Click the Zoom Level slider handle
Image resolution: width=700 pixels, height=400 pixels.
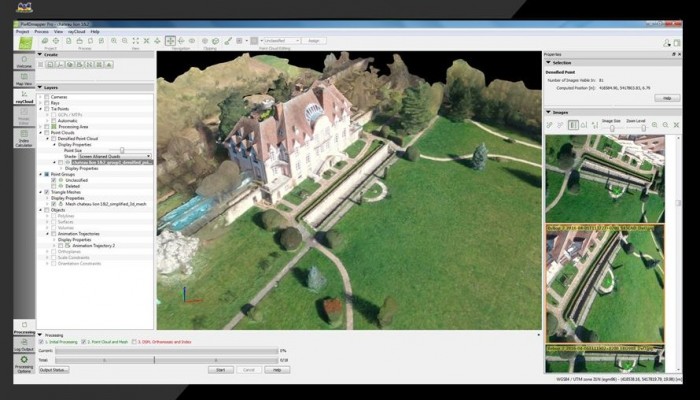click(643, 128)
